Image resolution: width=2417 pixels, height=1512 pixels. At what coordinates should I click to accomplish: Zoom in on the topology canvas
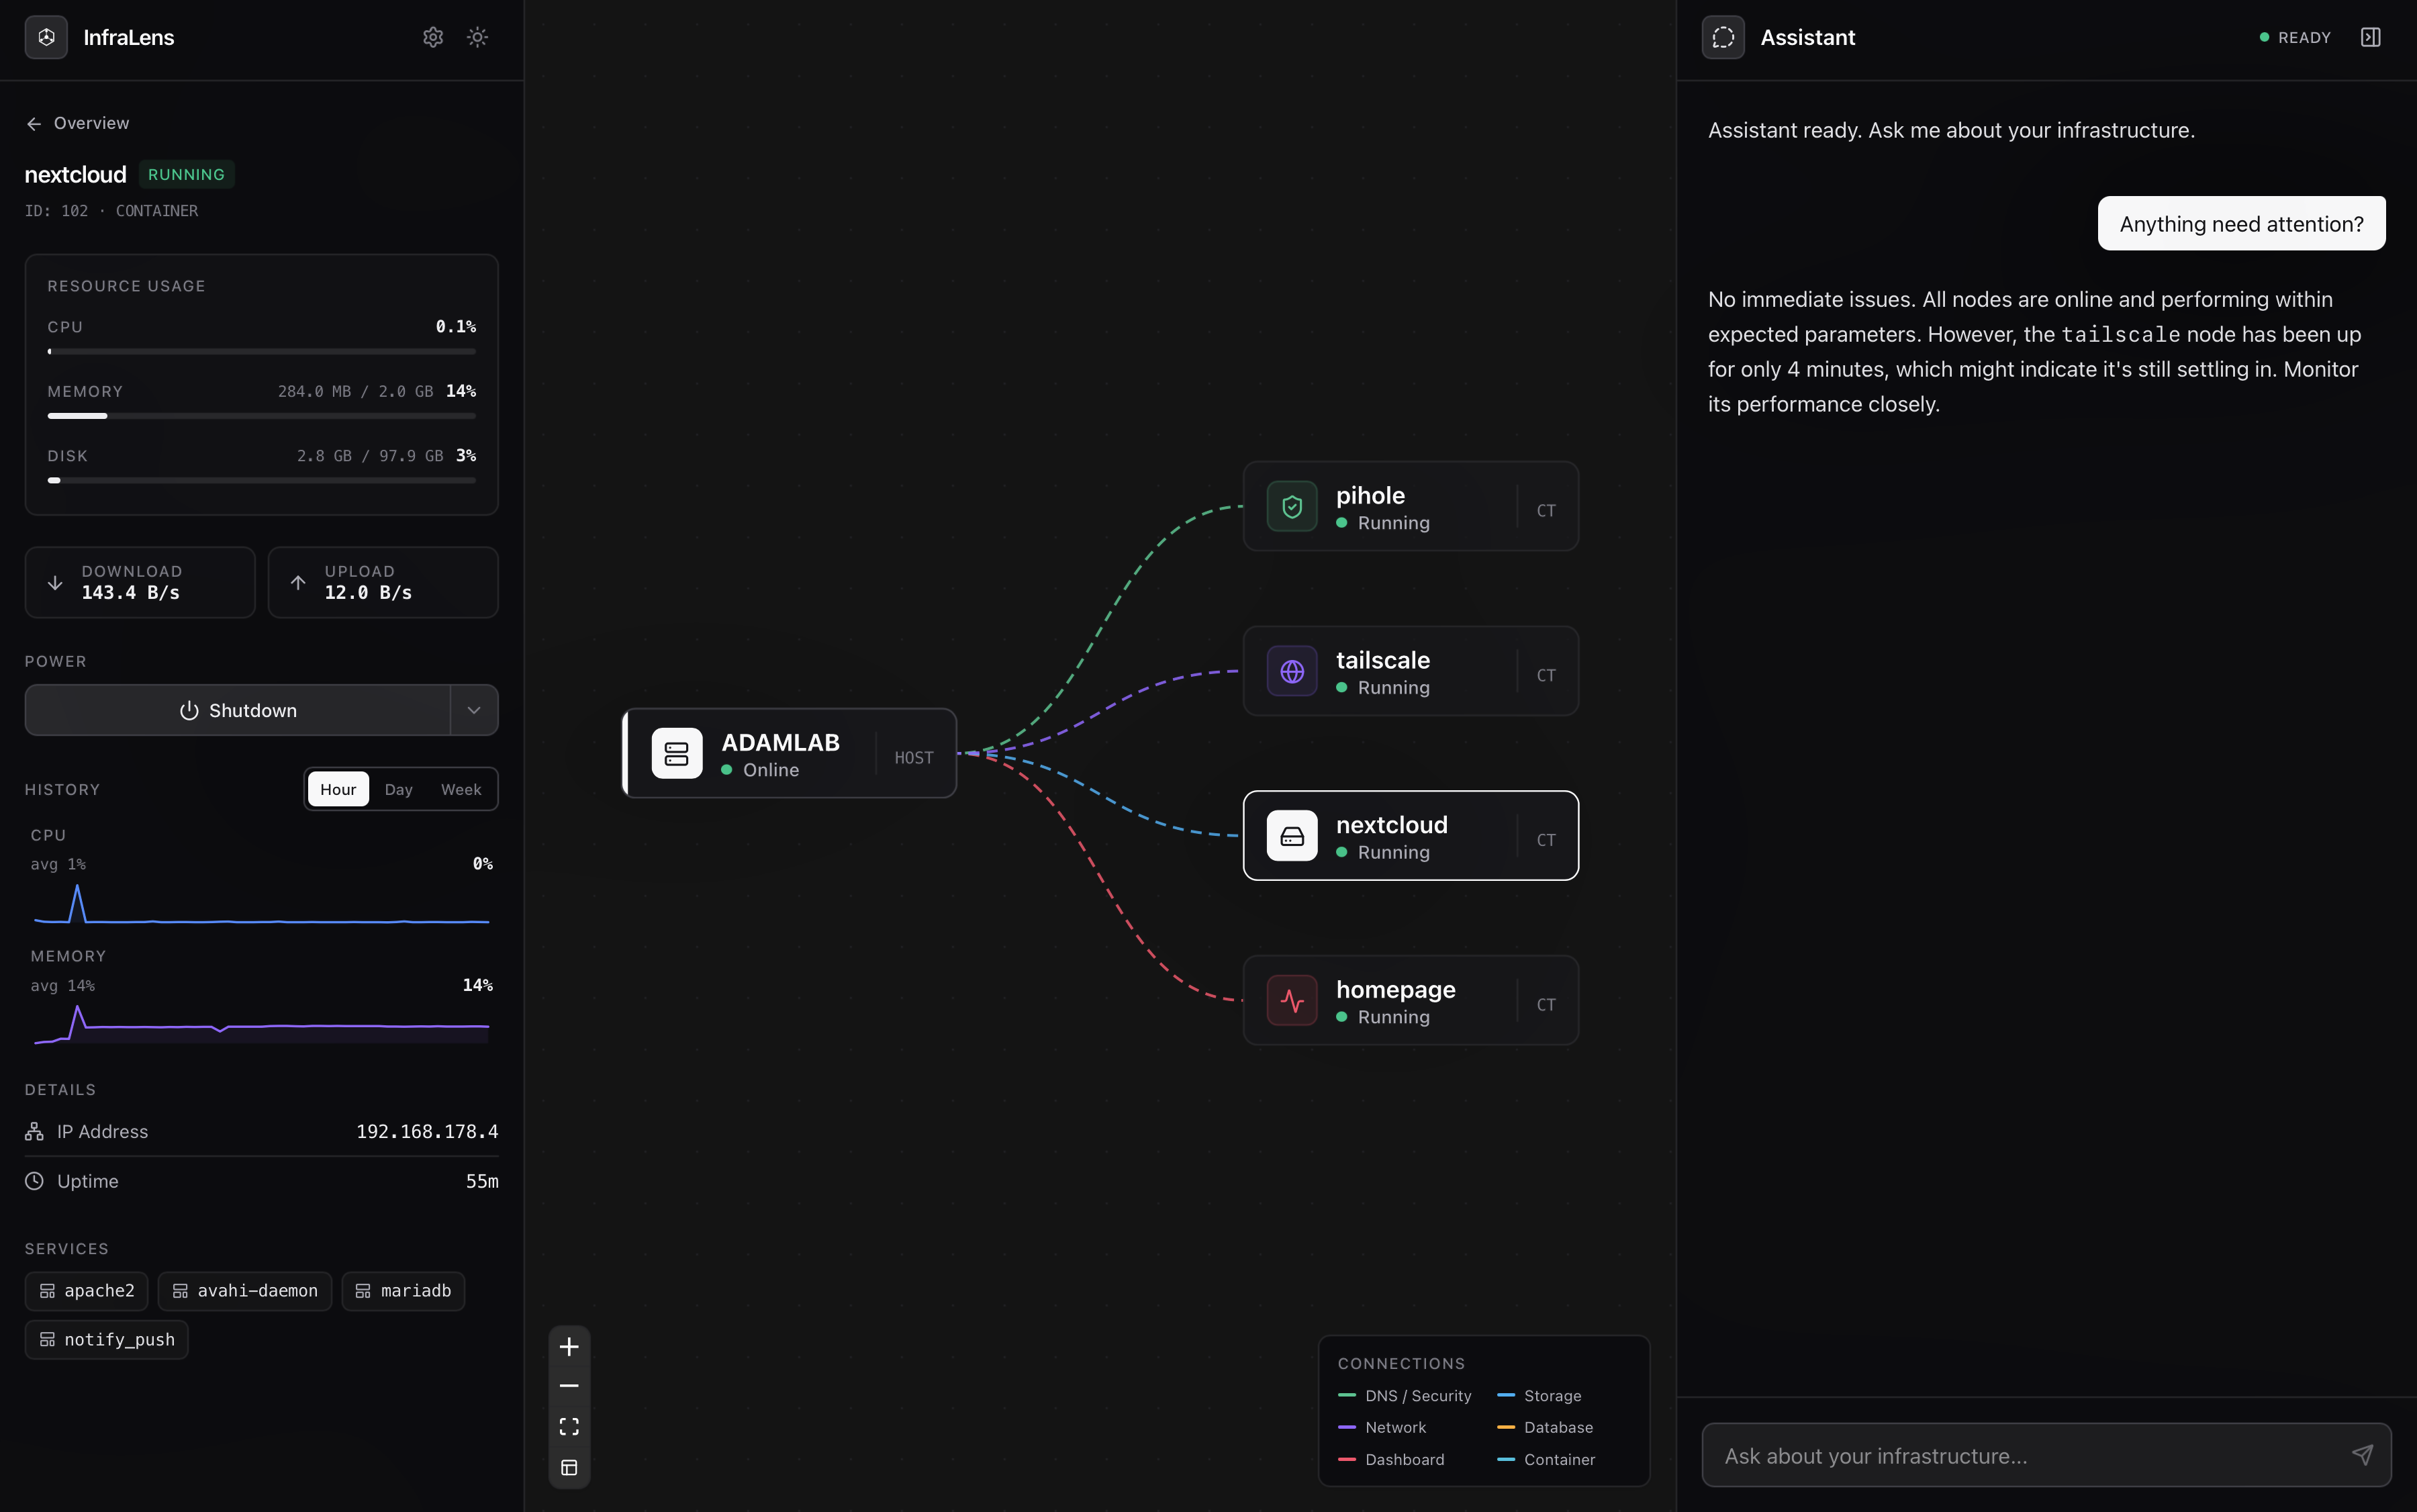[569, 1347]
